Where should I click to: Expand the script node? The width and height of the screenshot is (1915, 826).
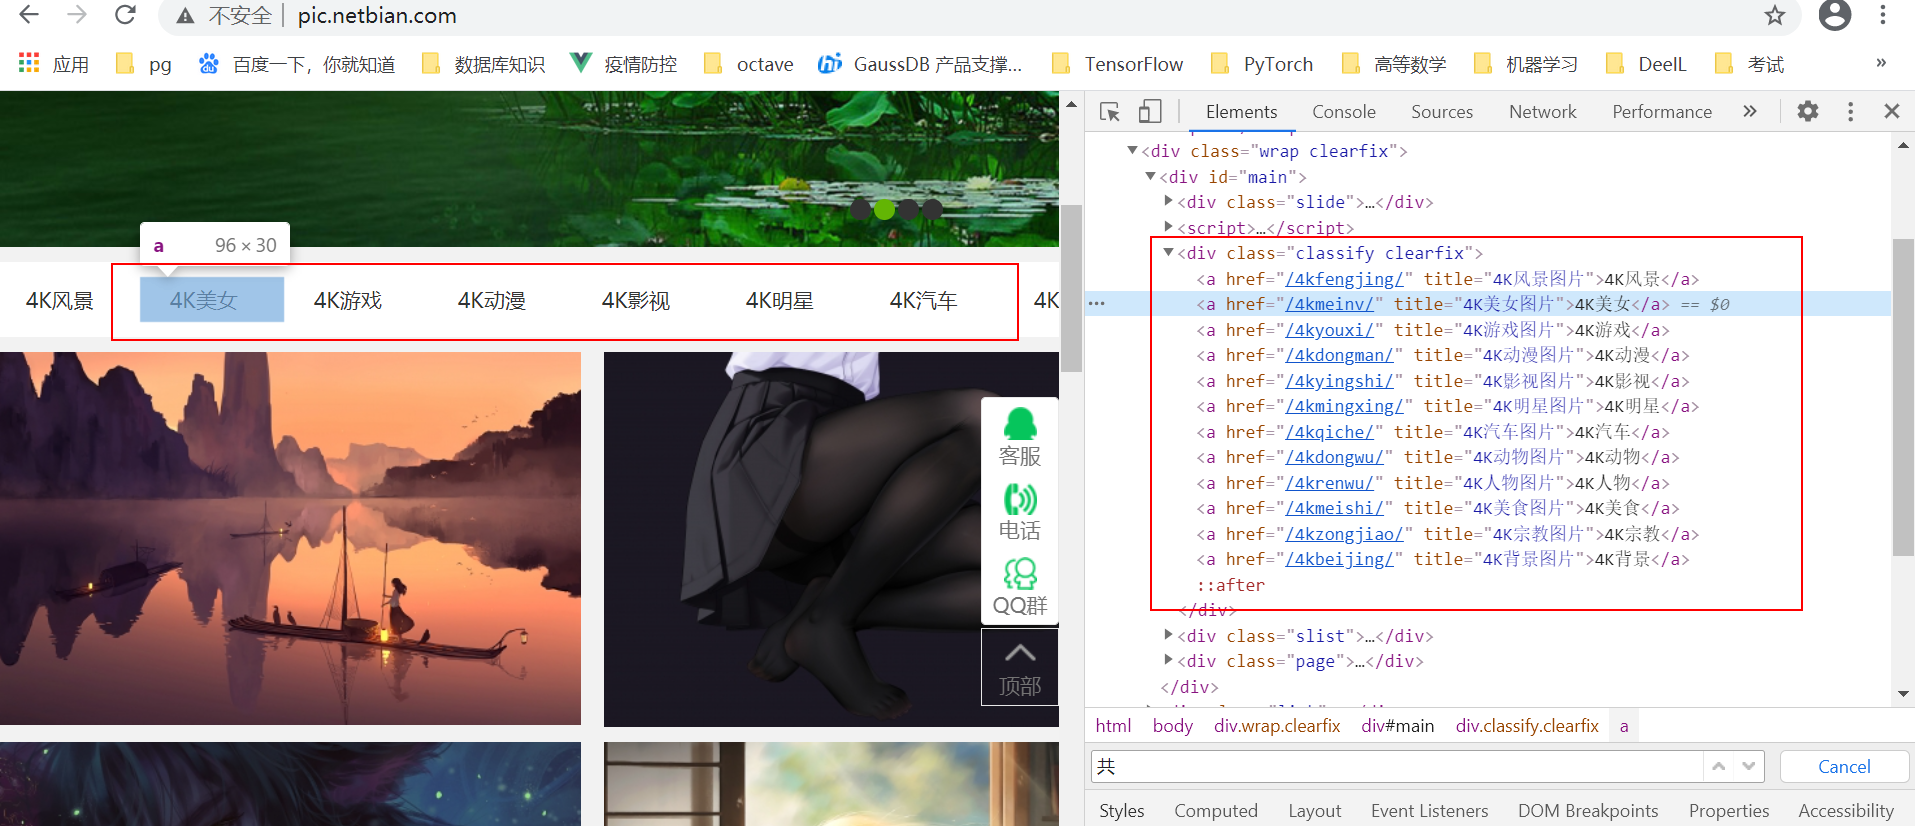pyautogui.click(x=1168, y=227)
